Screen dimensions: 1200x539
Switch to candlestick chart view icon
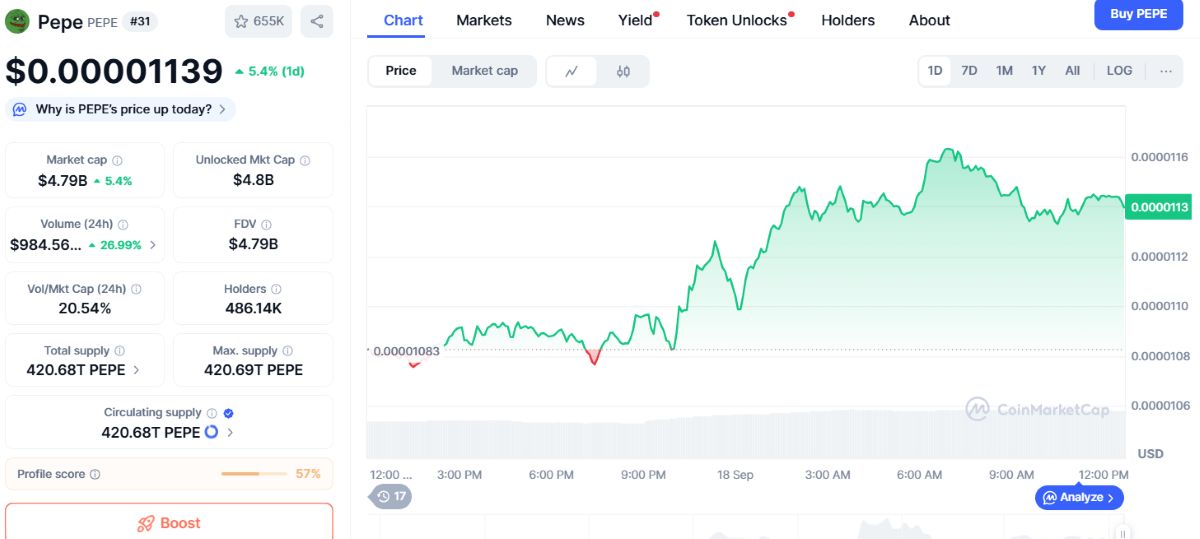coord(623,71)
